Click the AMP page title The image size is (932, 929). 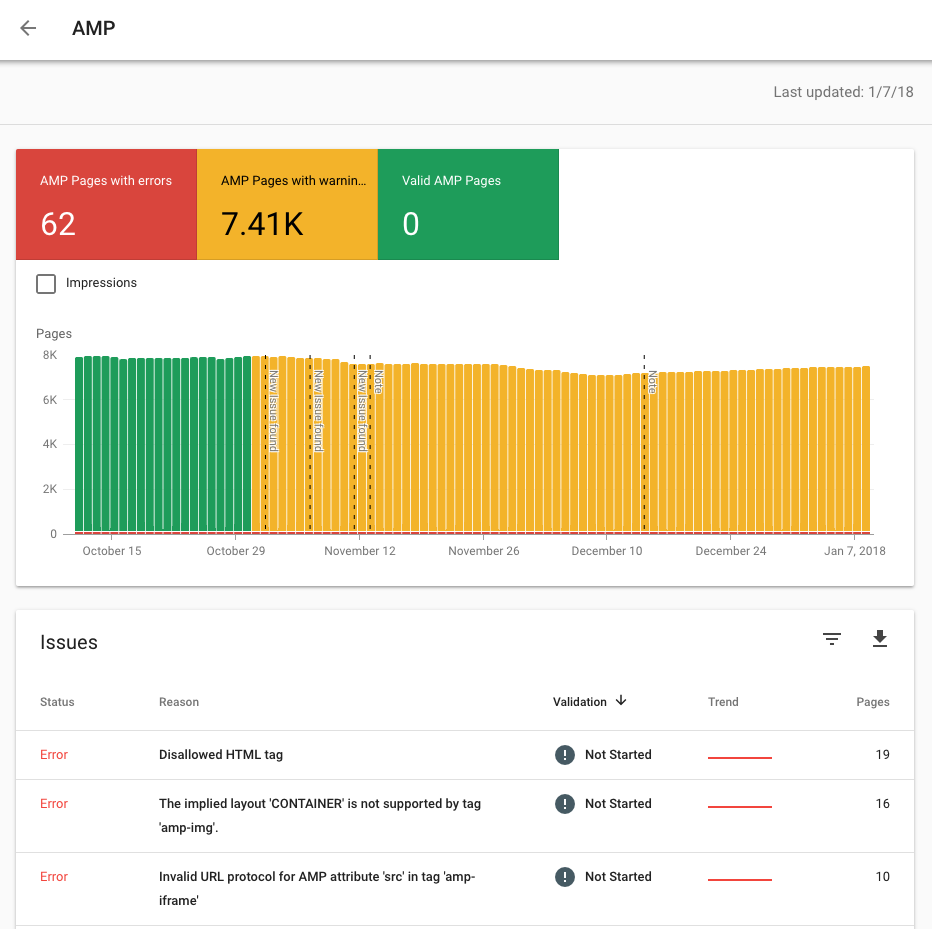click(93, 28)
